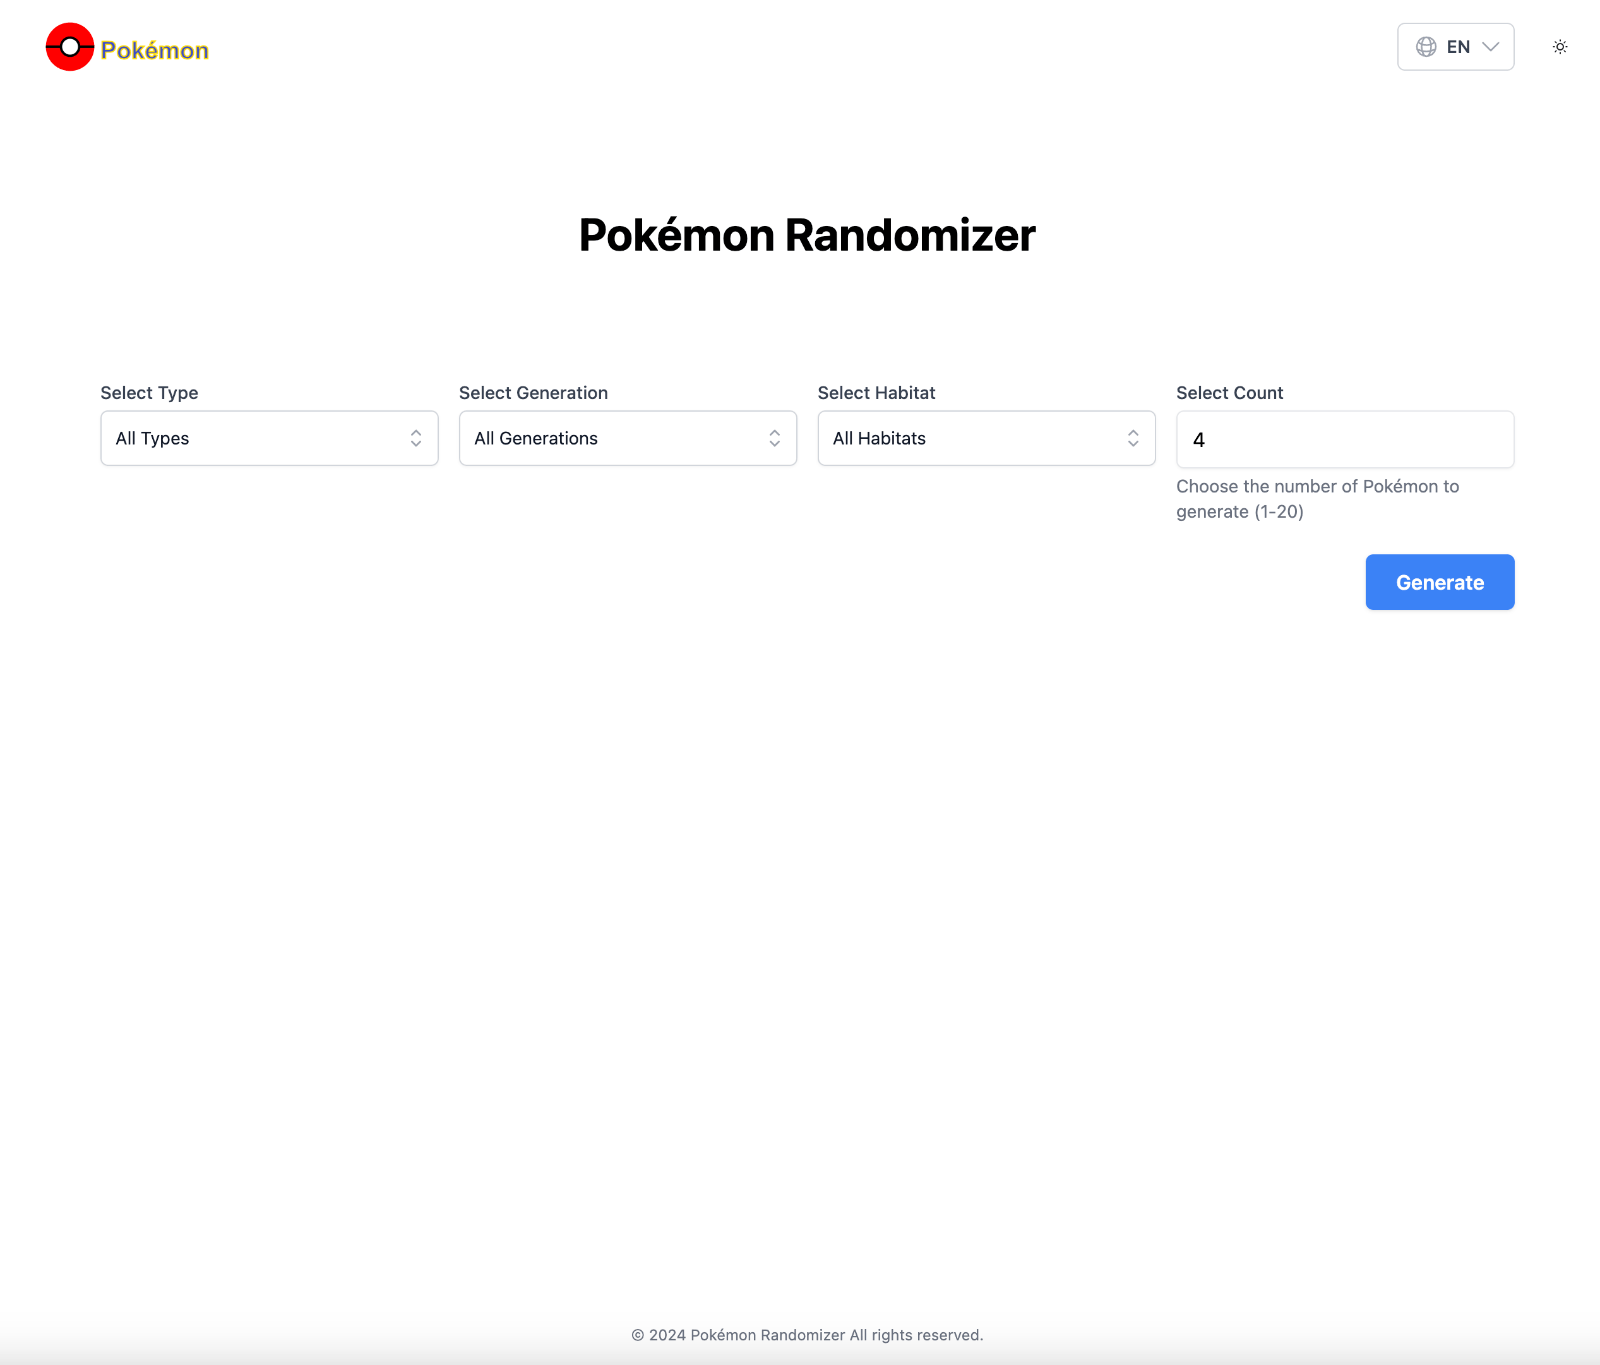This screenshot has height=1365, width=1600.
Task: Click the Select Generation label
Action: coord(533,393)
